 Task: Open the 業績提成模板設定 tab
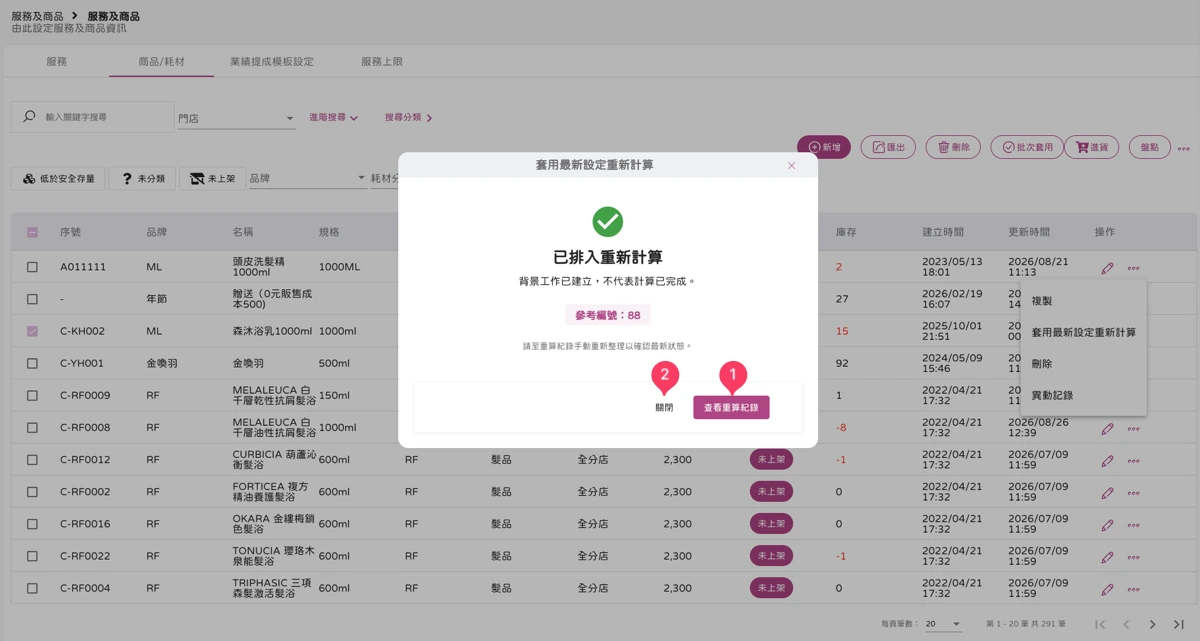point(272,62)
